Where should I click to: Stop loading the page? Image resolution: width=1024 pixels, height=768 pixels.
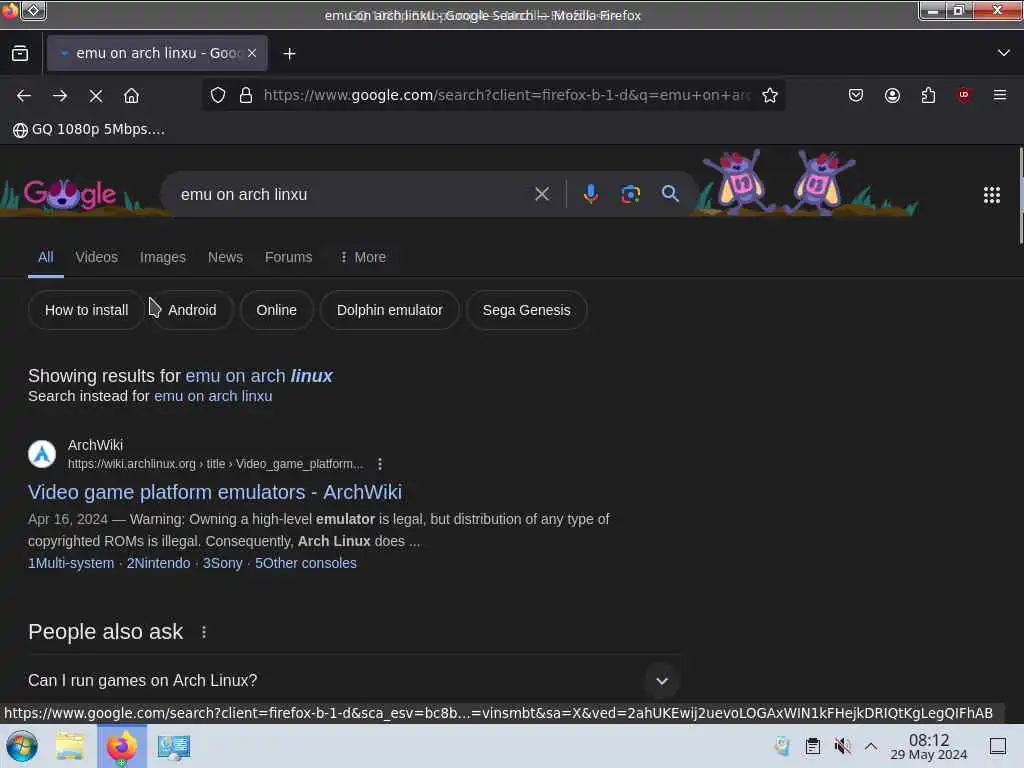point(96,96)
